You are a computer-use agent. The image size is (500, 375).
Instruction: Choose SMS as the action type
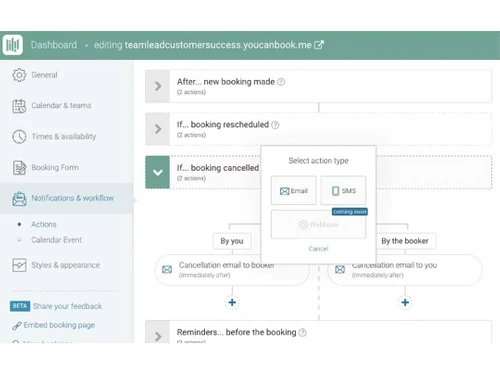(343, 191)
